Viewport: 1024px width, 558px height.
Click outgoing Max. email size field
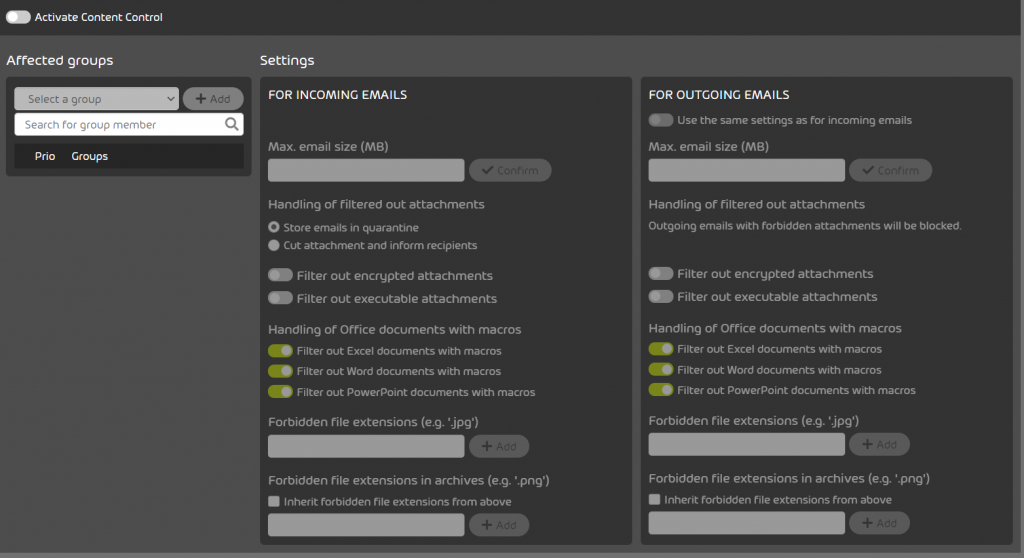(746, 171)
